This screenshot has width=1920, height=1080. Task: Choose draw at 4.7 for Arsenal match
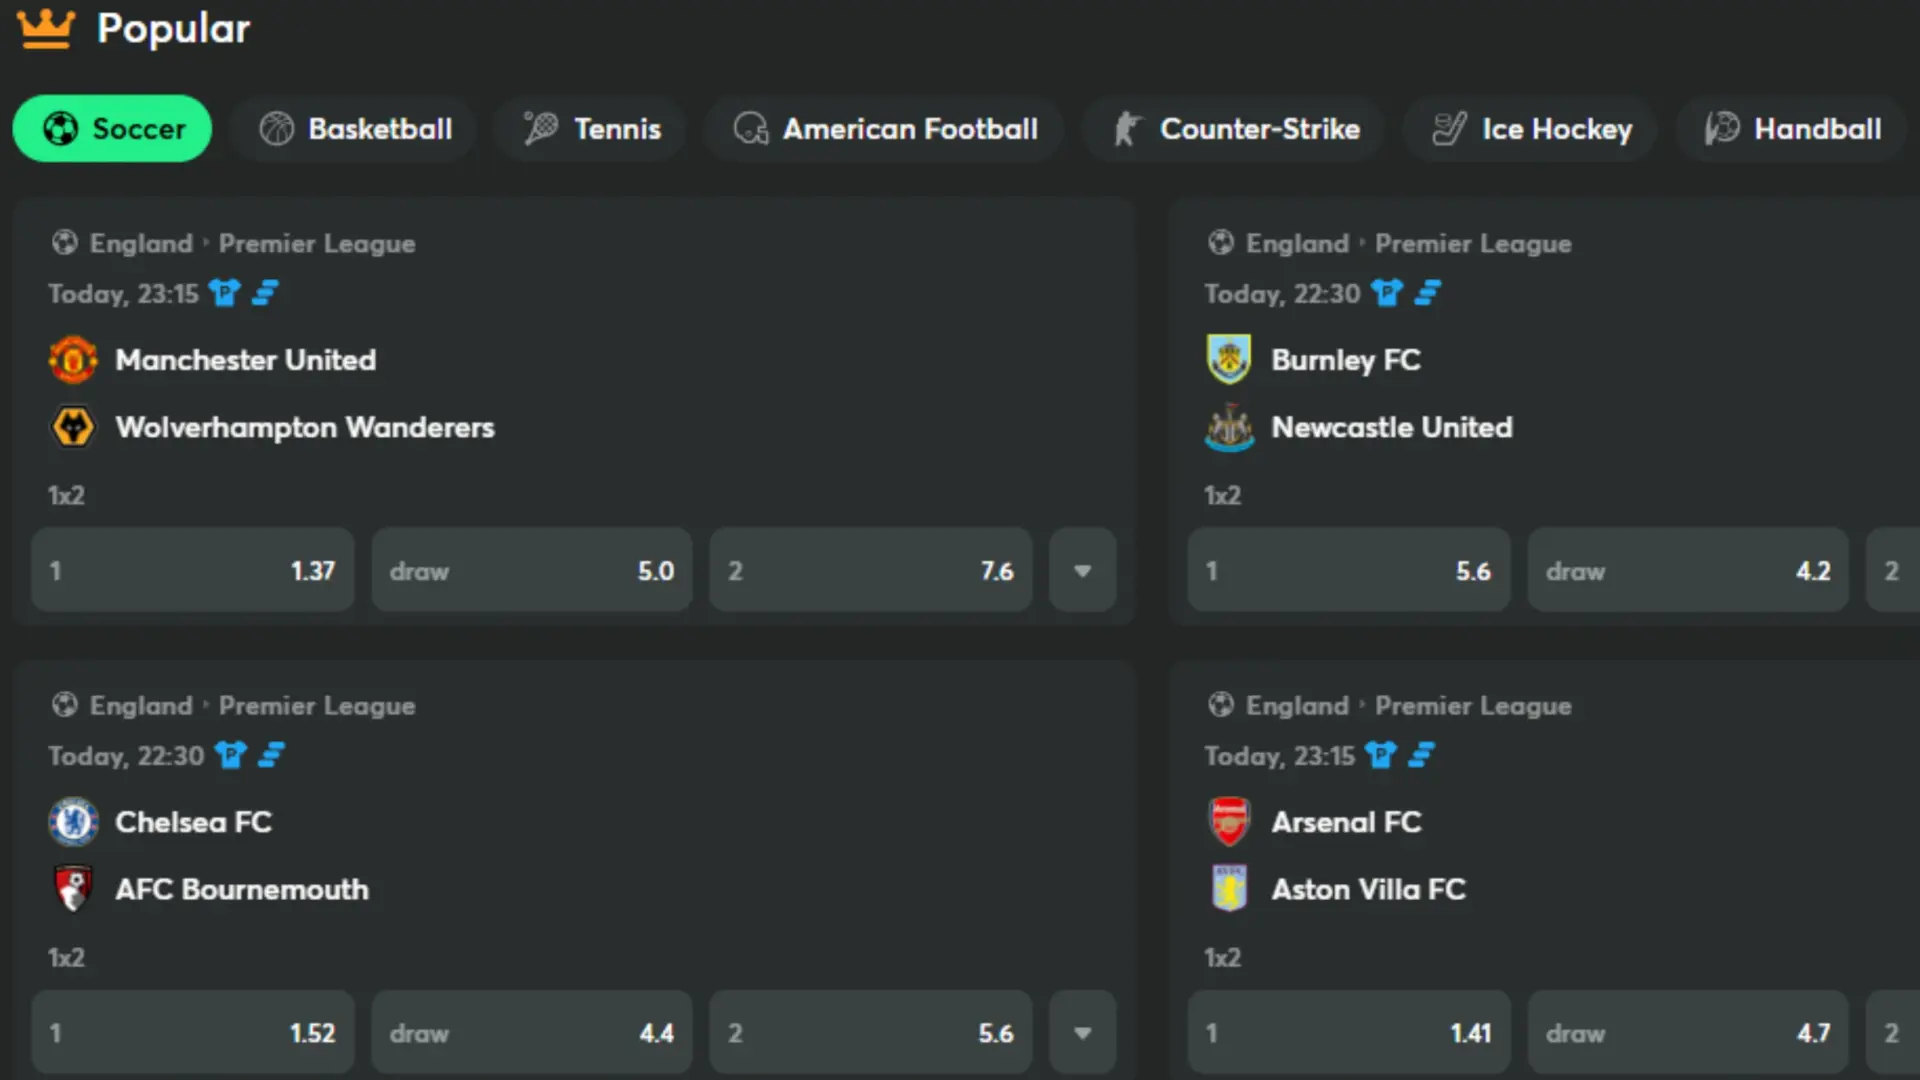pyautogui.click(x=1687, y=1032)
